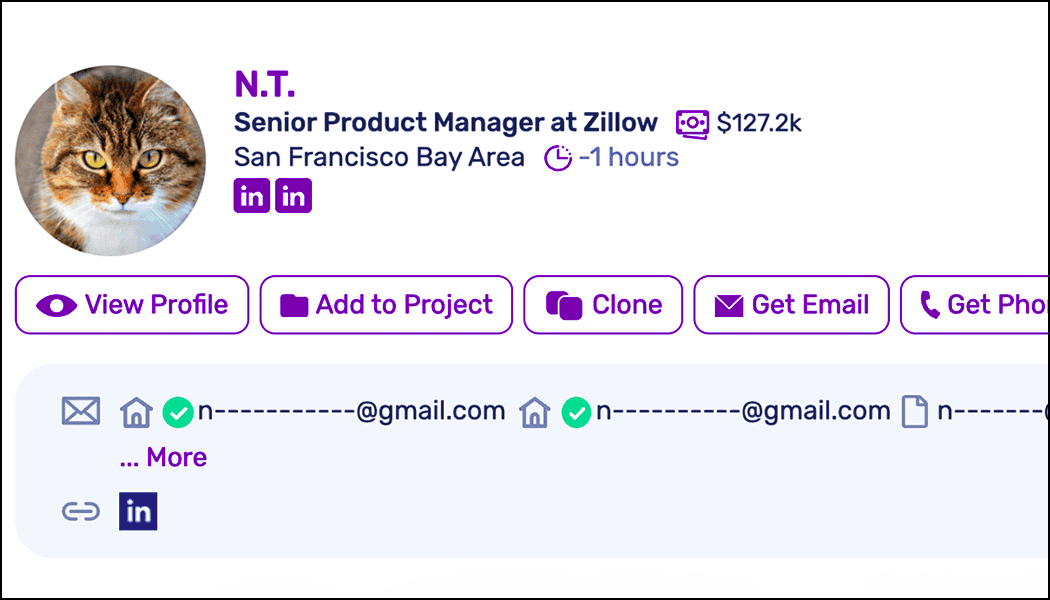The image size is (1050, 600).
Task: Click the Get Phone button
Action: pos(990,305)
